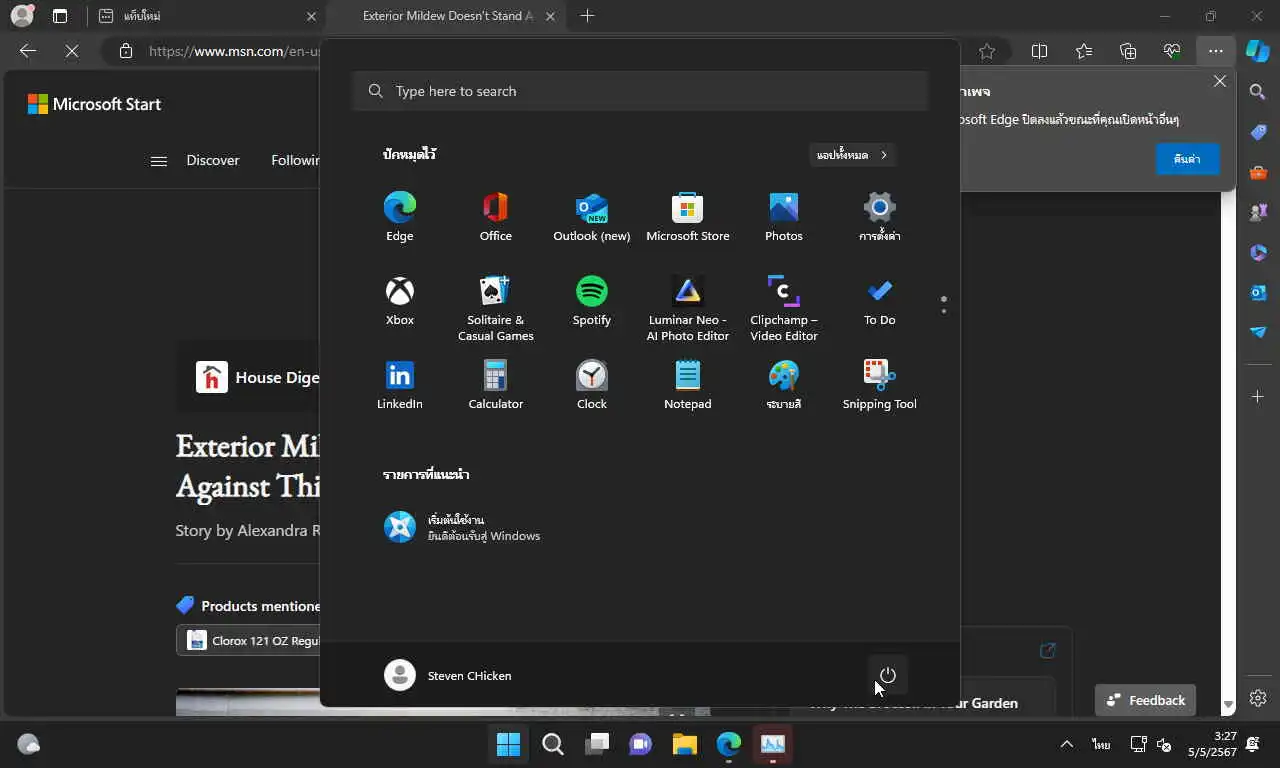The width and height of the screenshot is (1280, 768).
Task: Open the all apps list button
Action: click(x=852, y=155)
